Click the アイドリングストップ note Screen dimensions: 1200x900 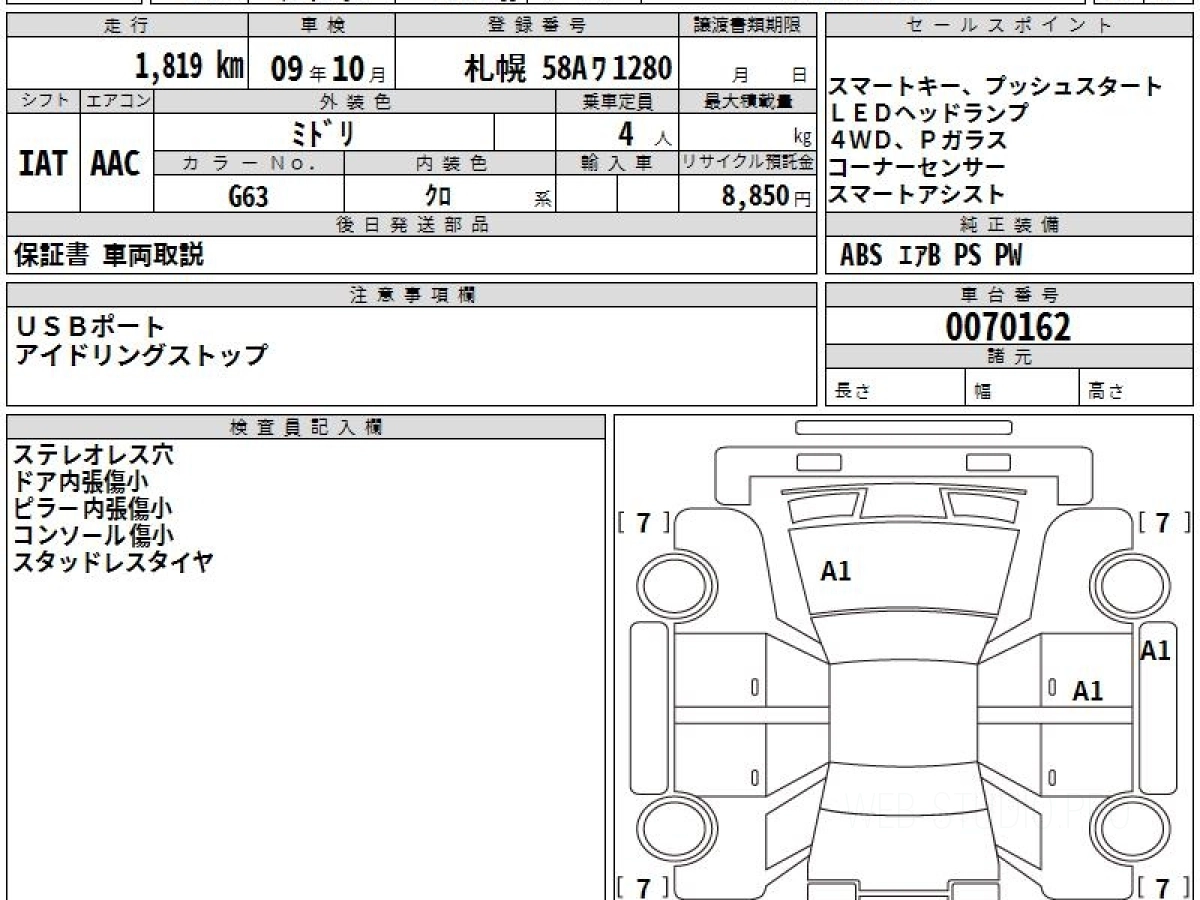[x=141, y=354]
